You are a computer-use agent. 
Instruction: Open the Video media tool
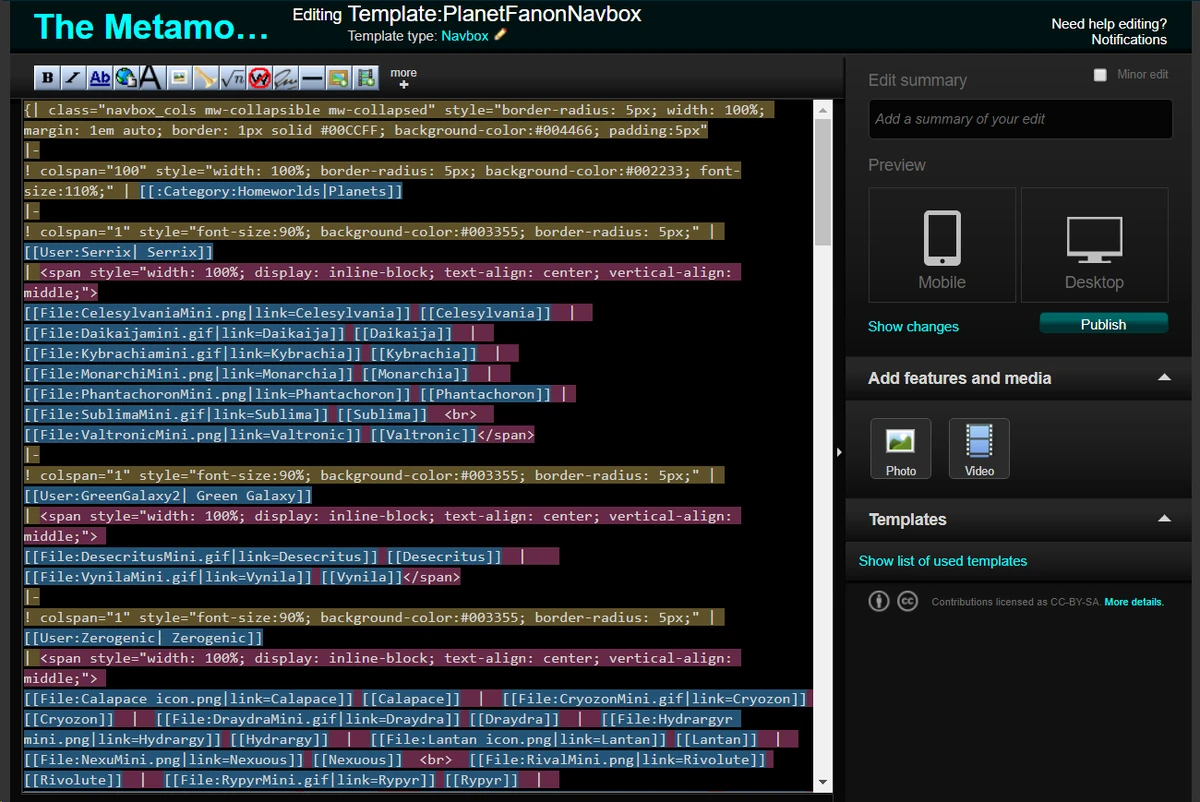coord(978,447)
